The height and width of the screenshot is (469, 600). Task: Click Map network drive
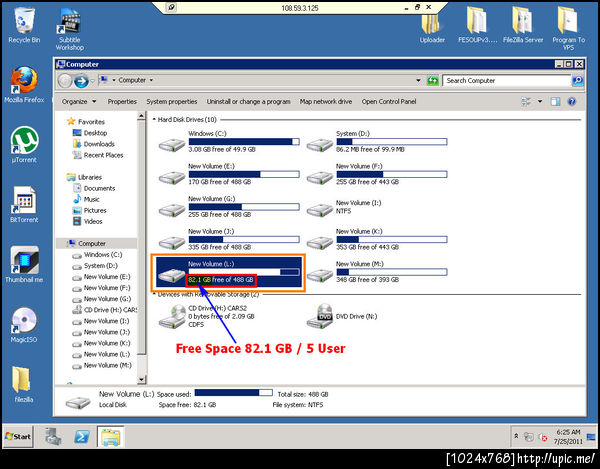[x=326, y=101]
